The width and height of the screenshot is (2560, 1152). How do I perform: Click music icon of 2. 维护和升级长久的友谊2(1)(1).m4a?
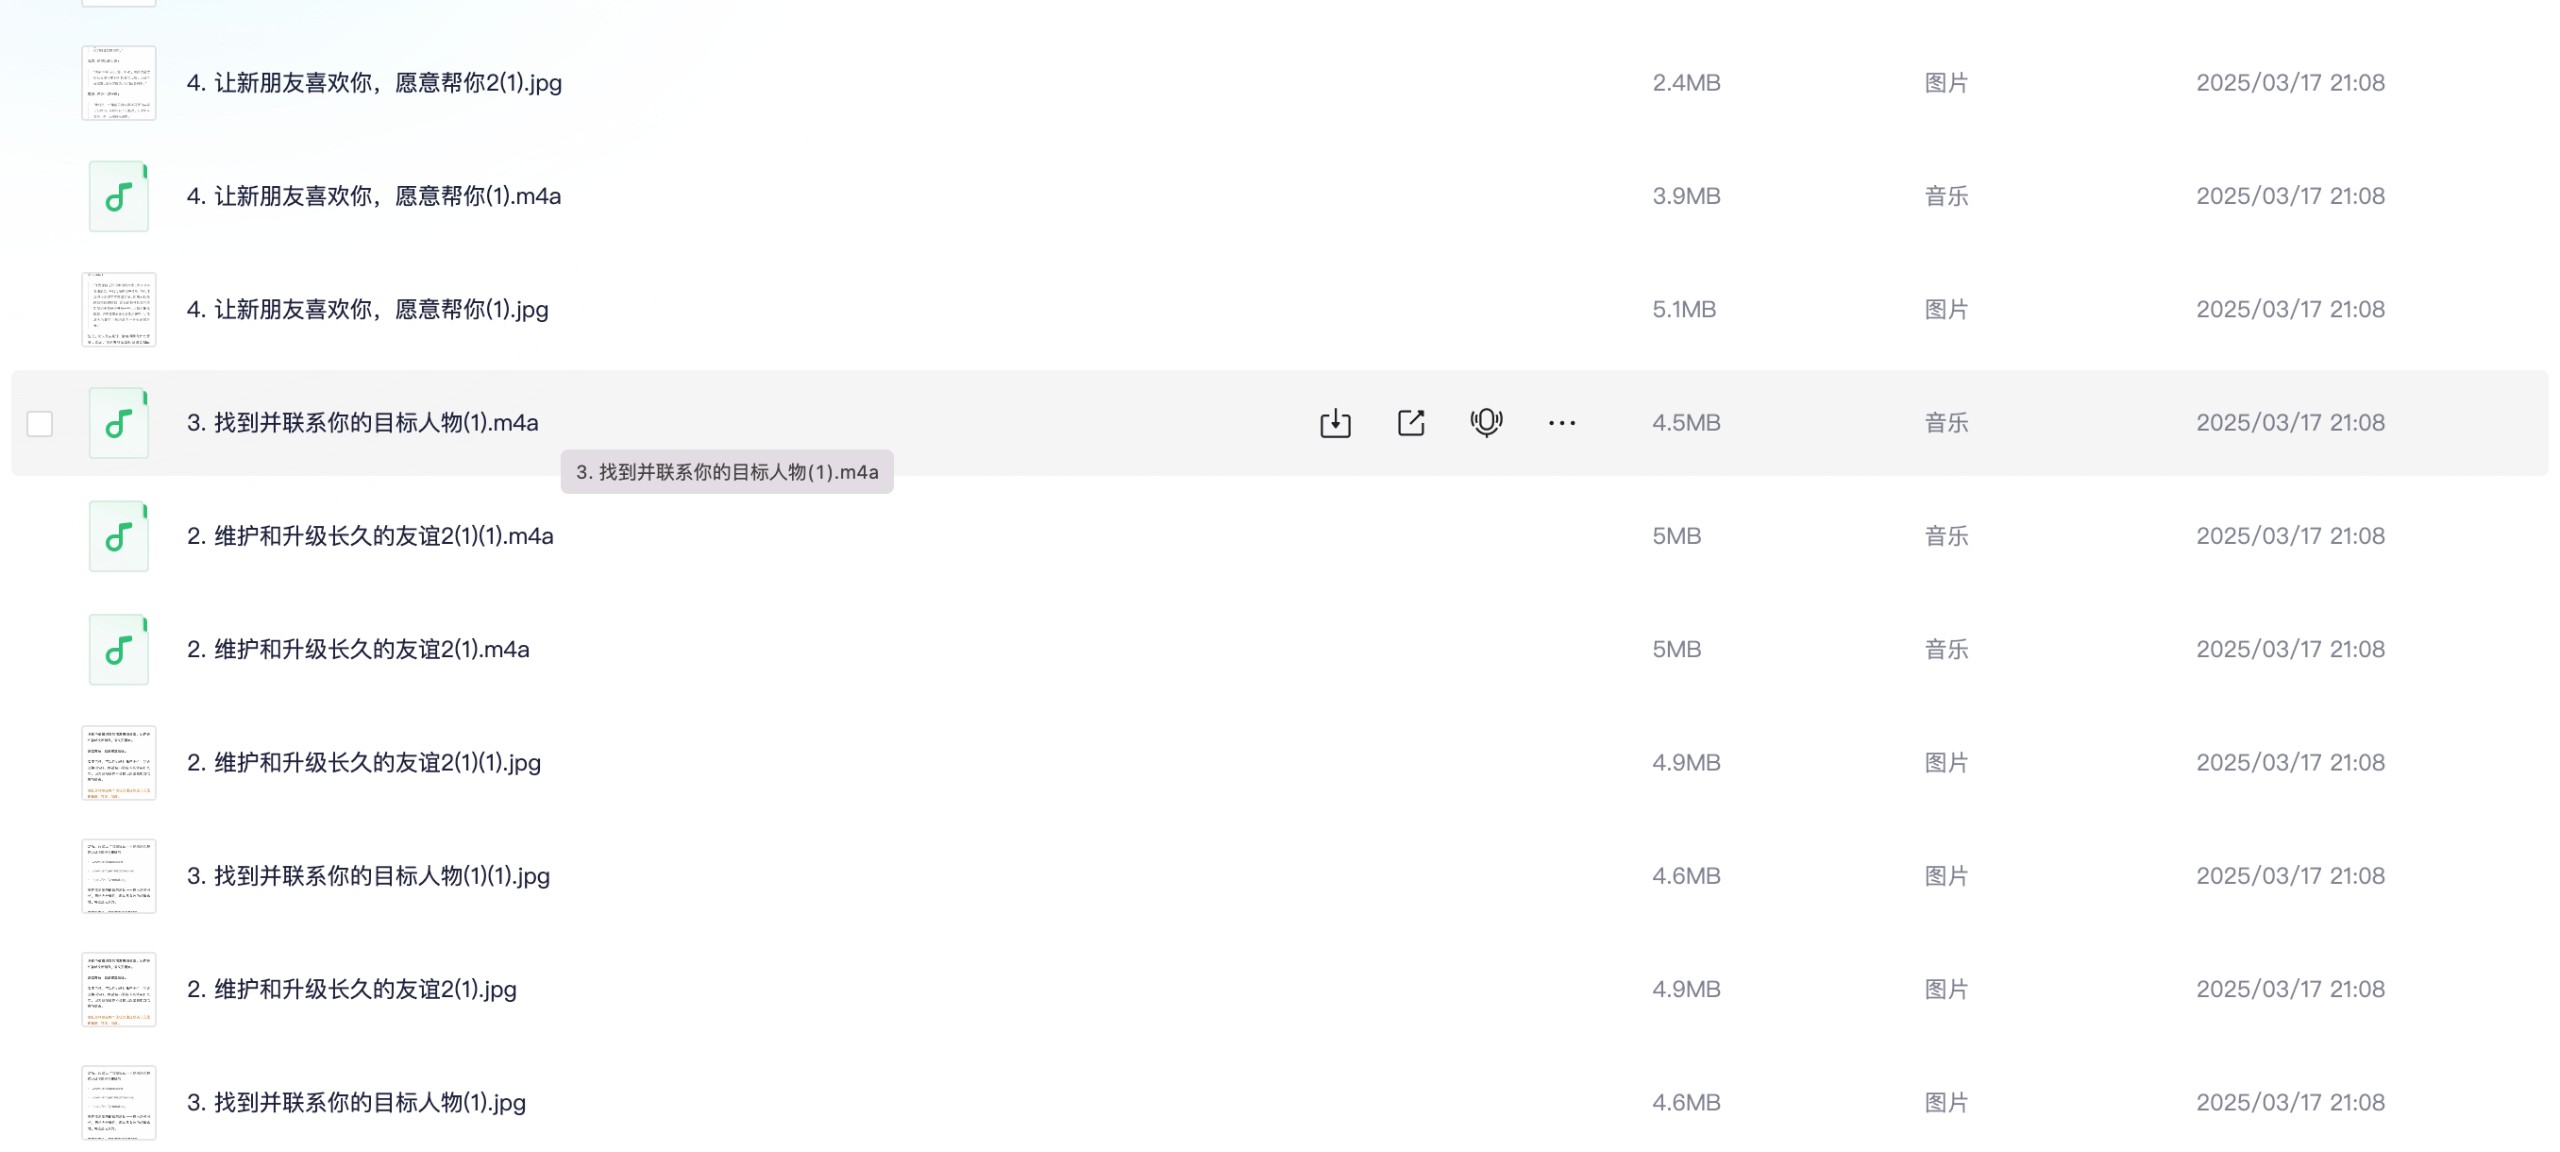click(119, 536)
